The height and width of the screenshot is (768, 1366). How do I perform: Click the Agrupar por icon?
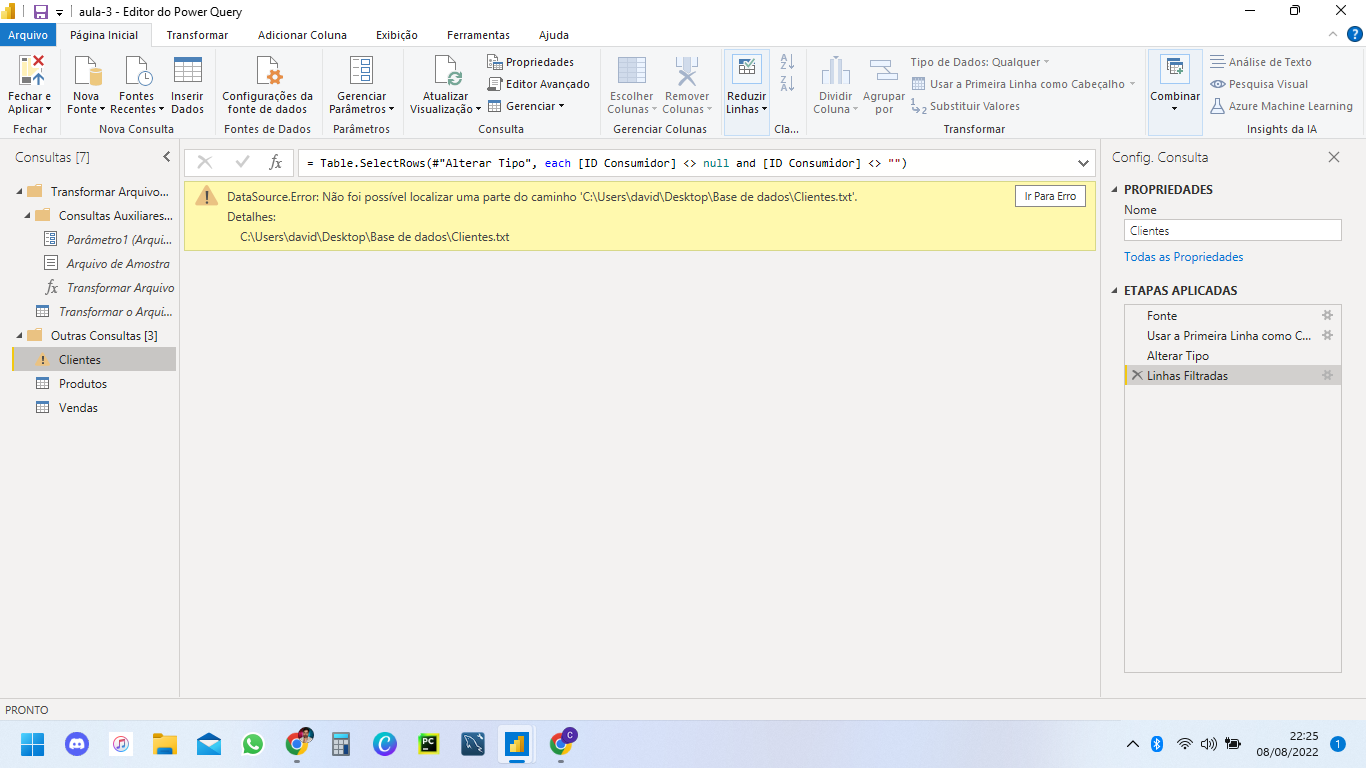tap(883, 71)
